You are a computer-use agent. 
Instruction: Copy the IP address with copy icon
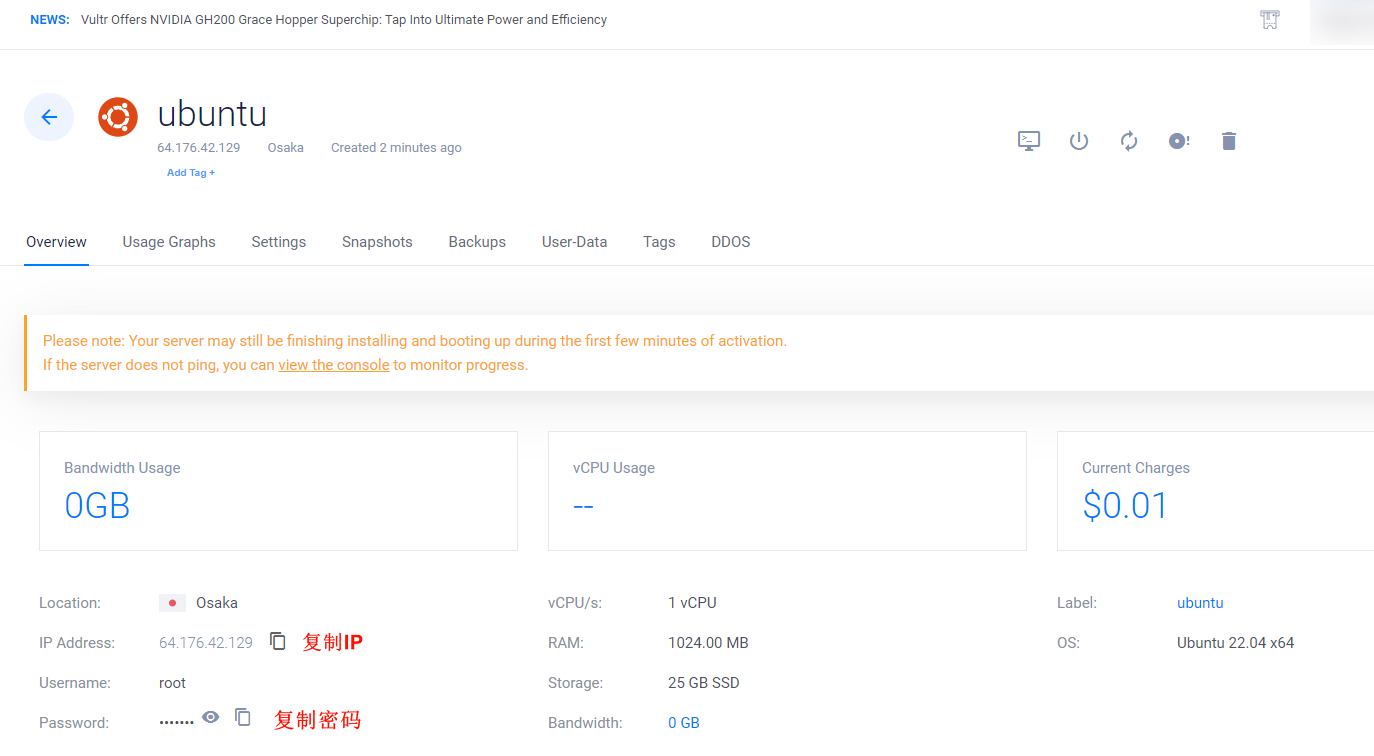click(278, 641)
